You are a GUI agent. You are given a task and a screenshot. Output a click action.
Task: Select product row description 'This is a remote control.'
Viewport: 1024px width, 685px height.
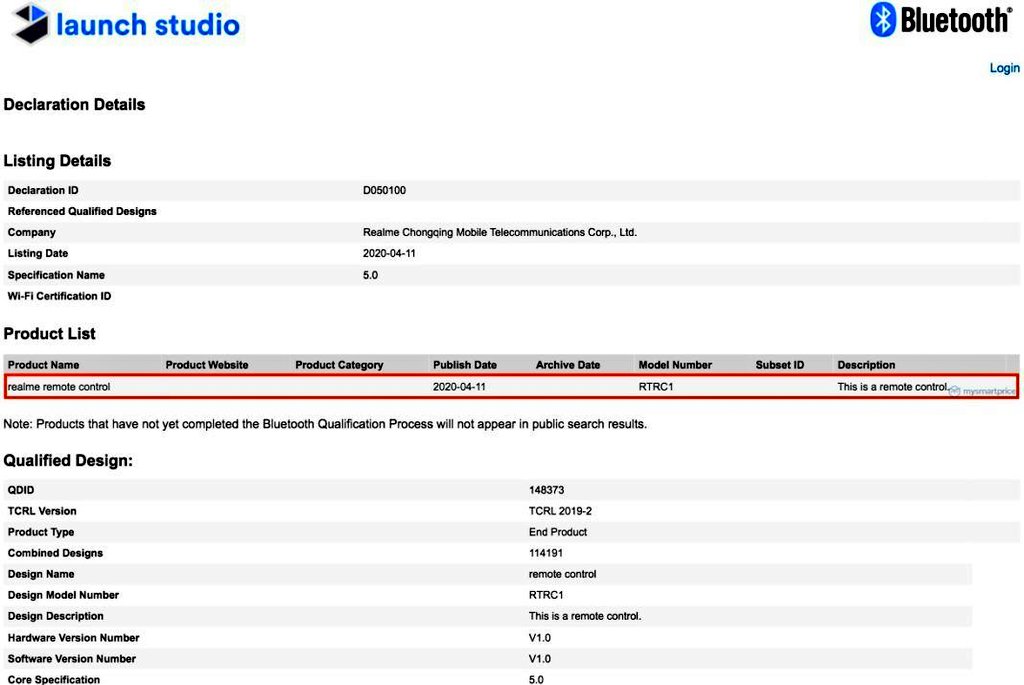[893, 387]
